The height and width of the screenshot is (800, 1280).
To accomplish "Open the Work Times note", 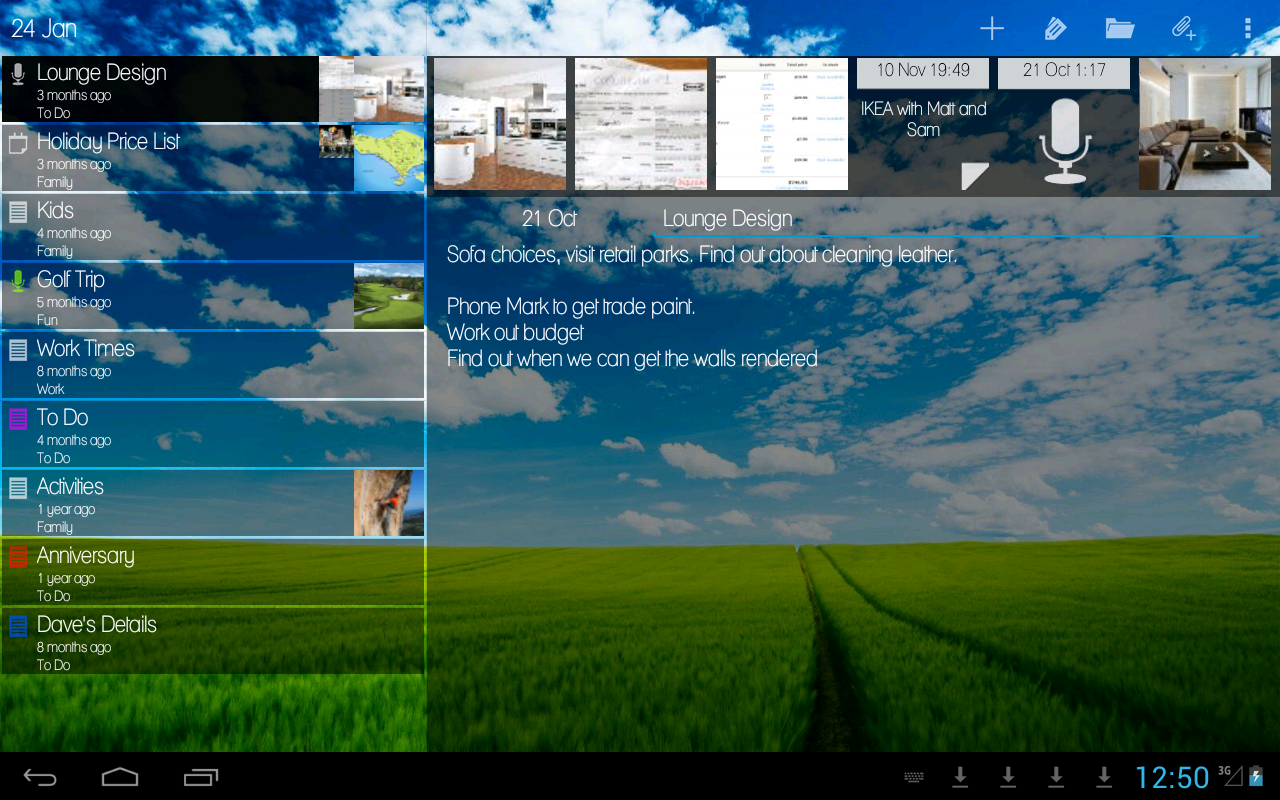I will [160, 365].
